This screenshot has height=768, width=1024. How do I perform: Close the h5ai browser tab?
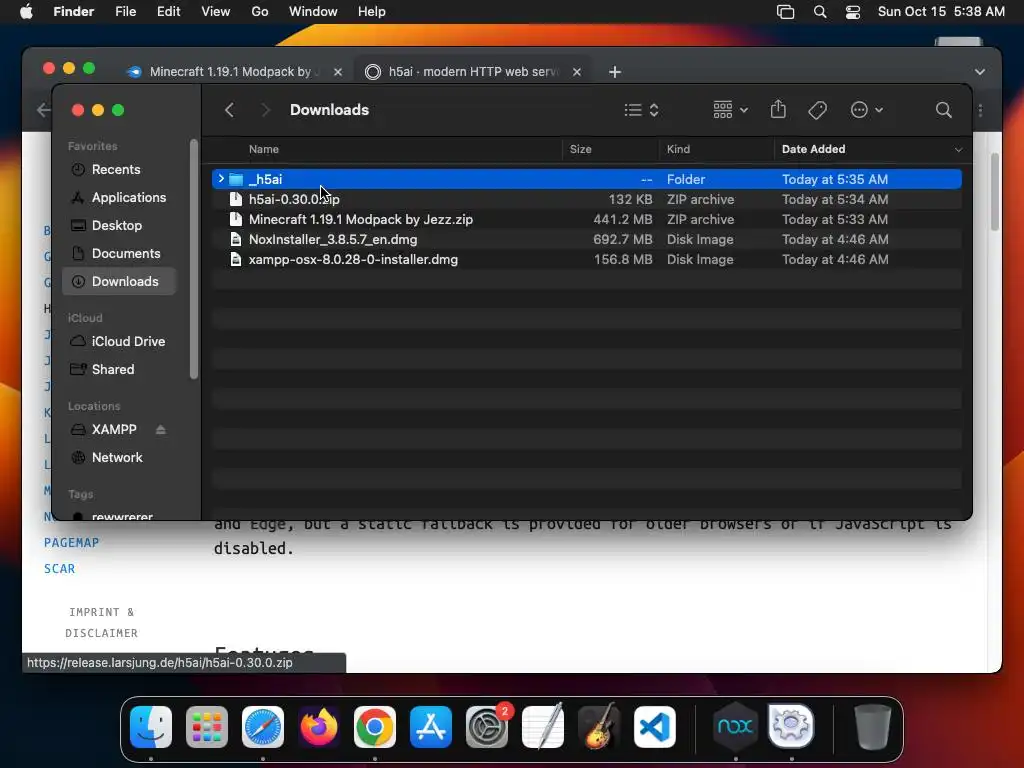577,72
